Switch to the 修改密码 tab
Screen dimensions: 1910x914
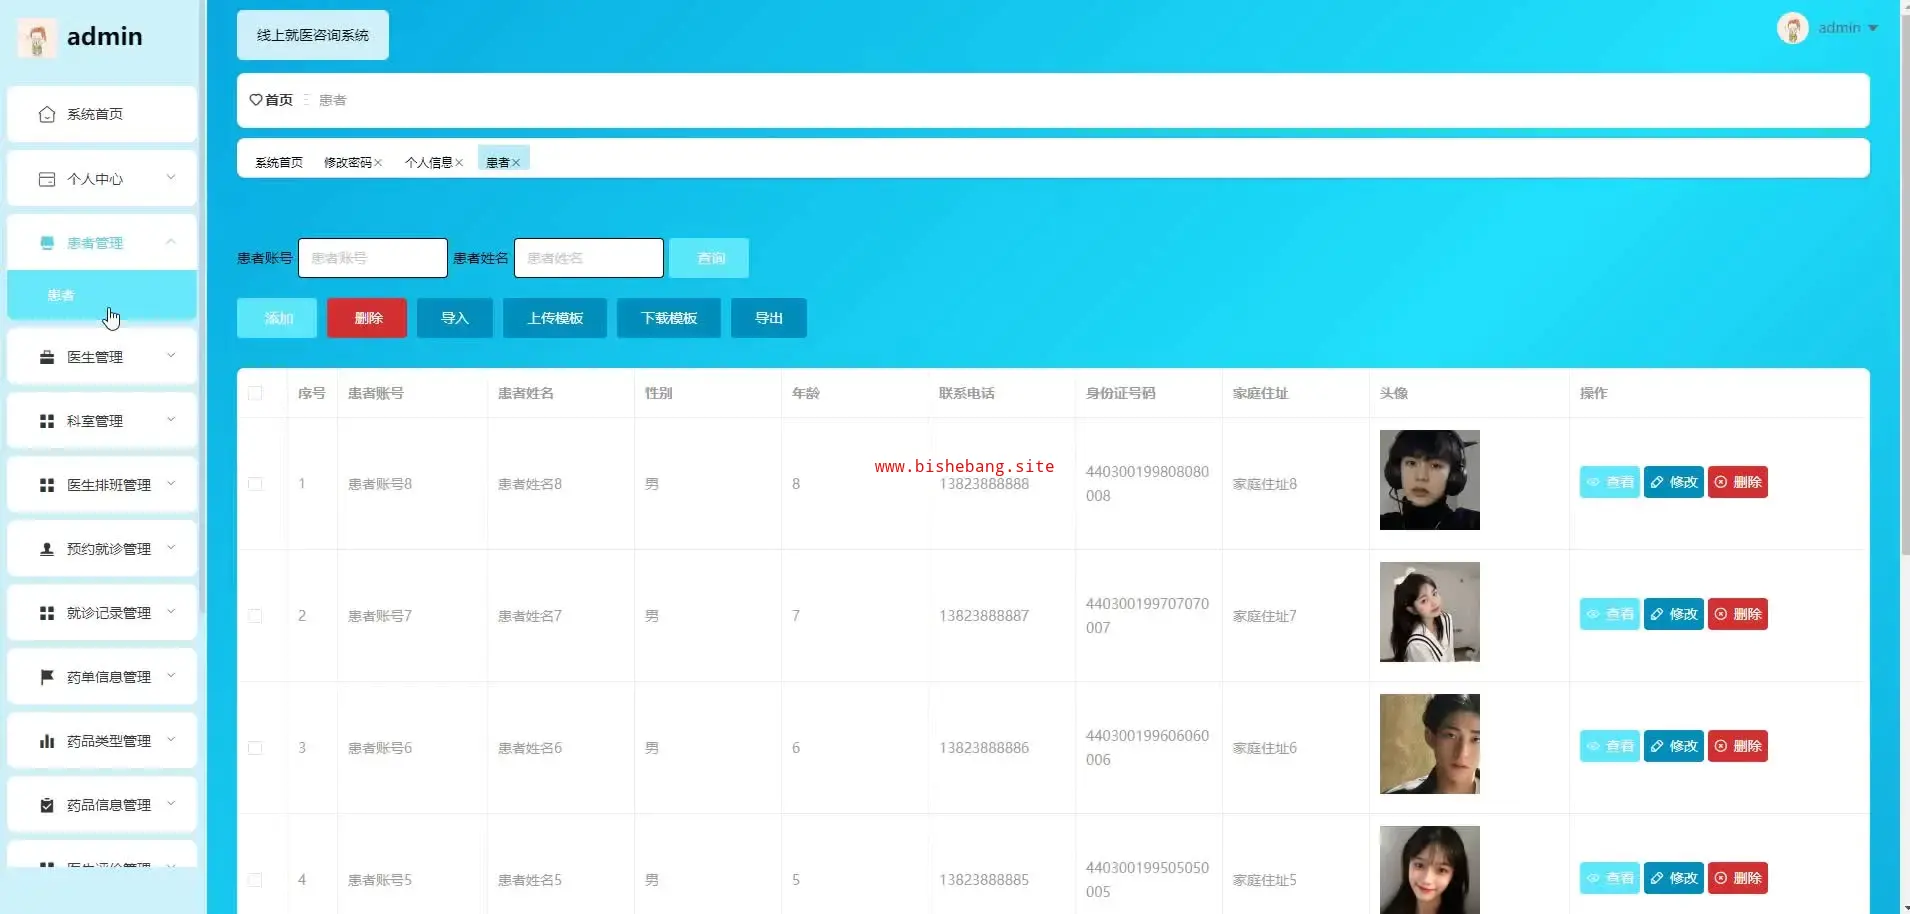(x=348, y=163)
